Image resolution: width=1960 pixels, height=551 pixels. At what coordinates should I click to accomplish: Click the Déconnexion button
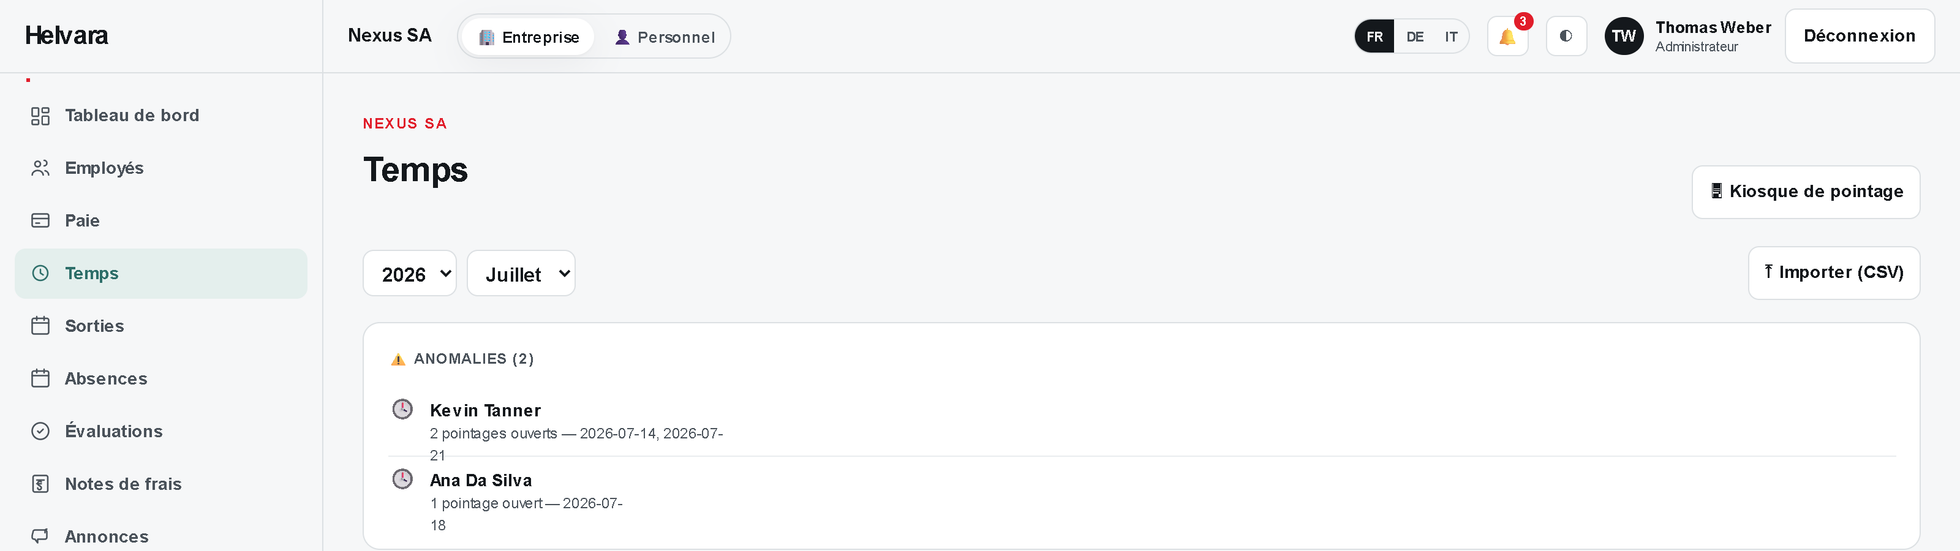1860,36
